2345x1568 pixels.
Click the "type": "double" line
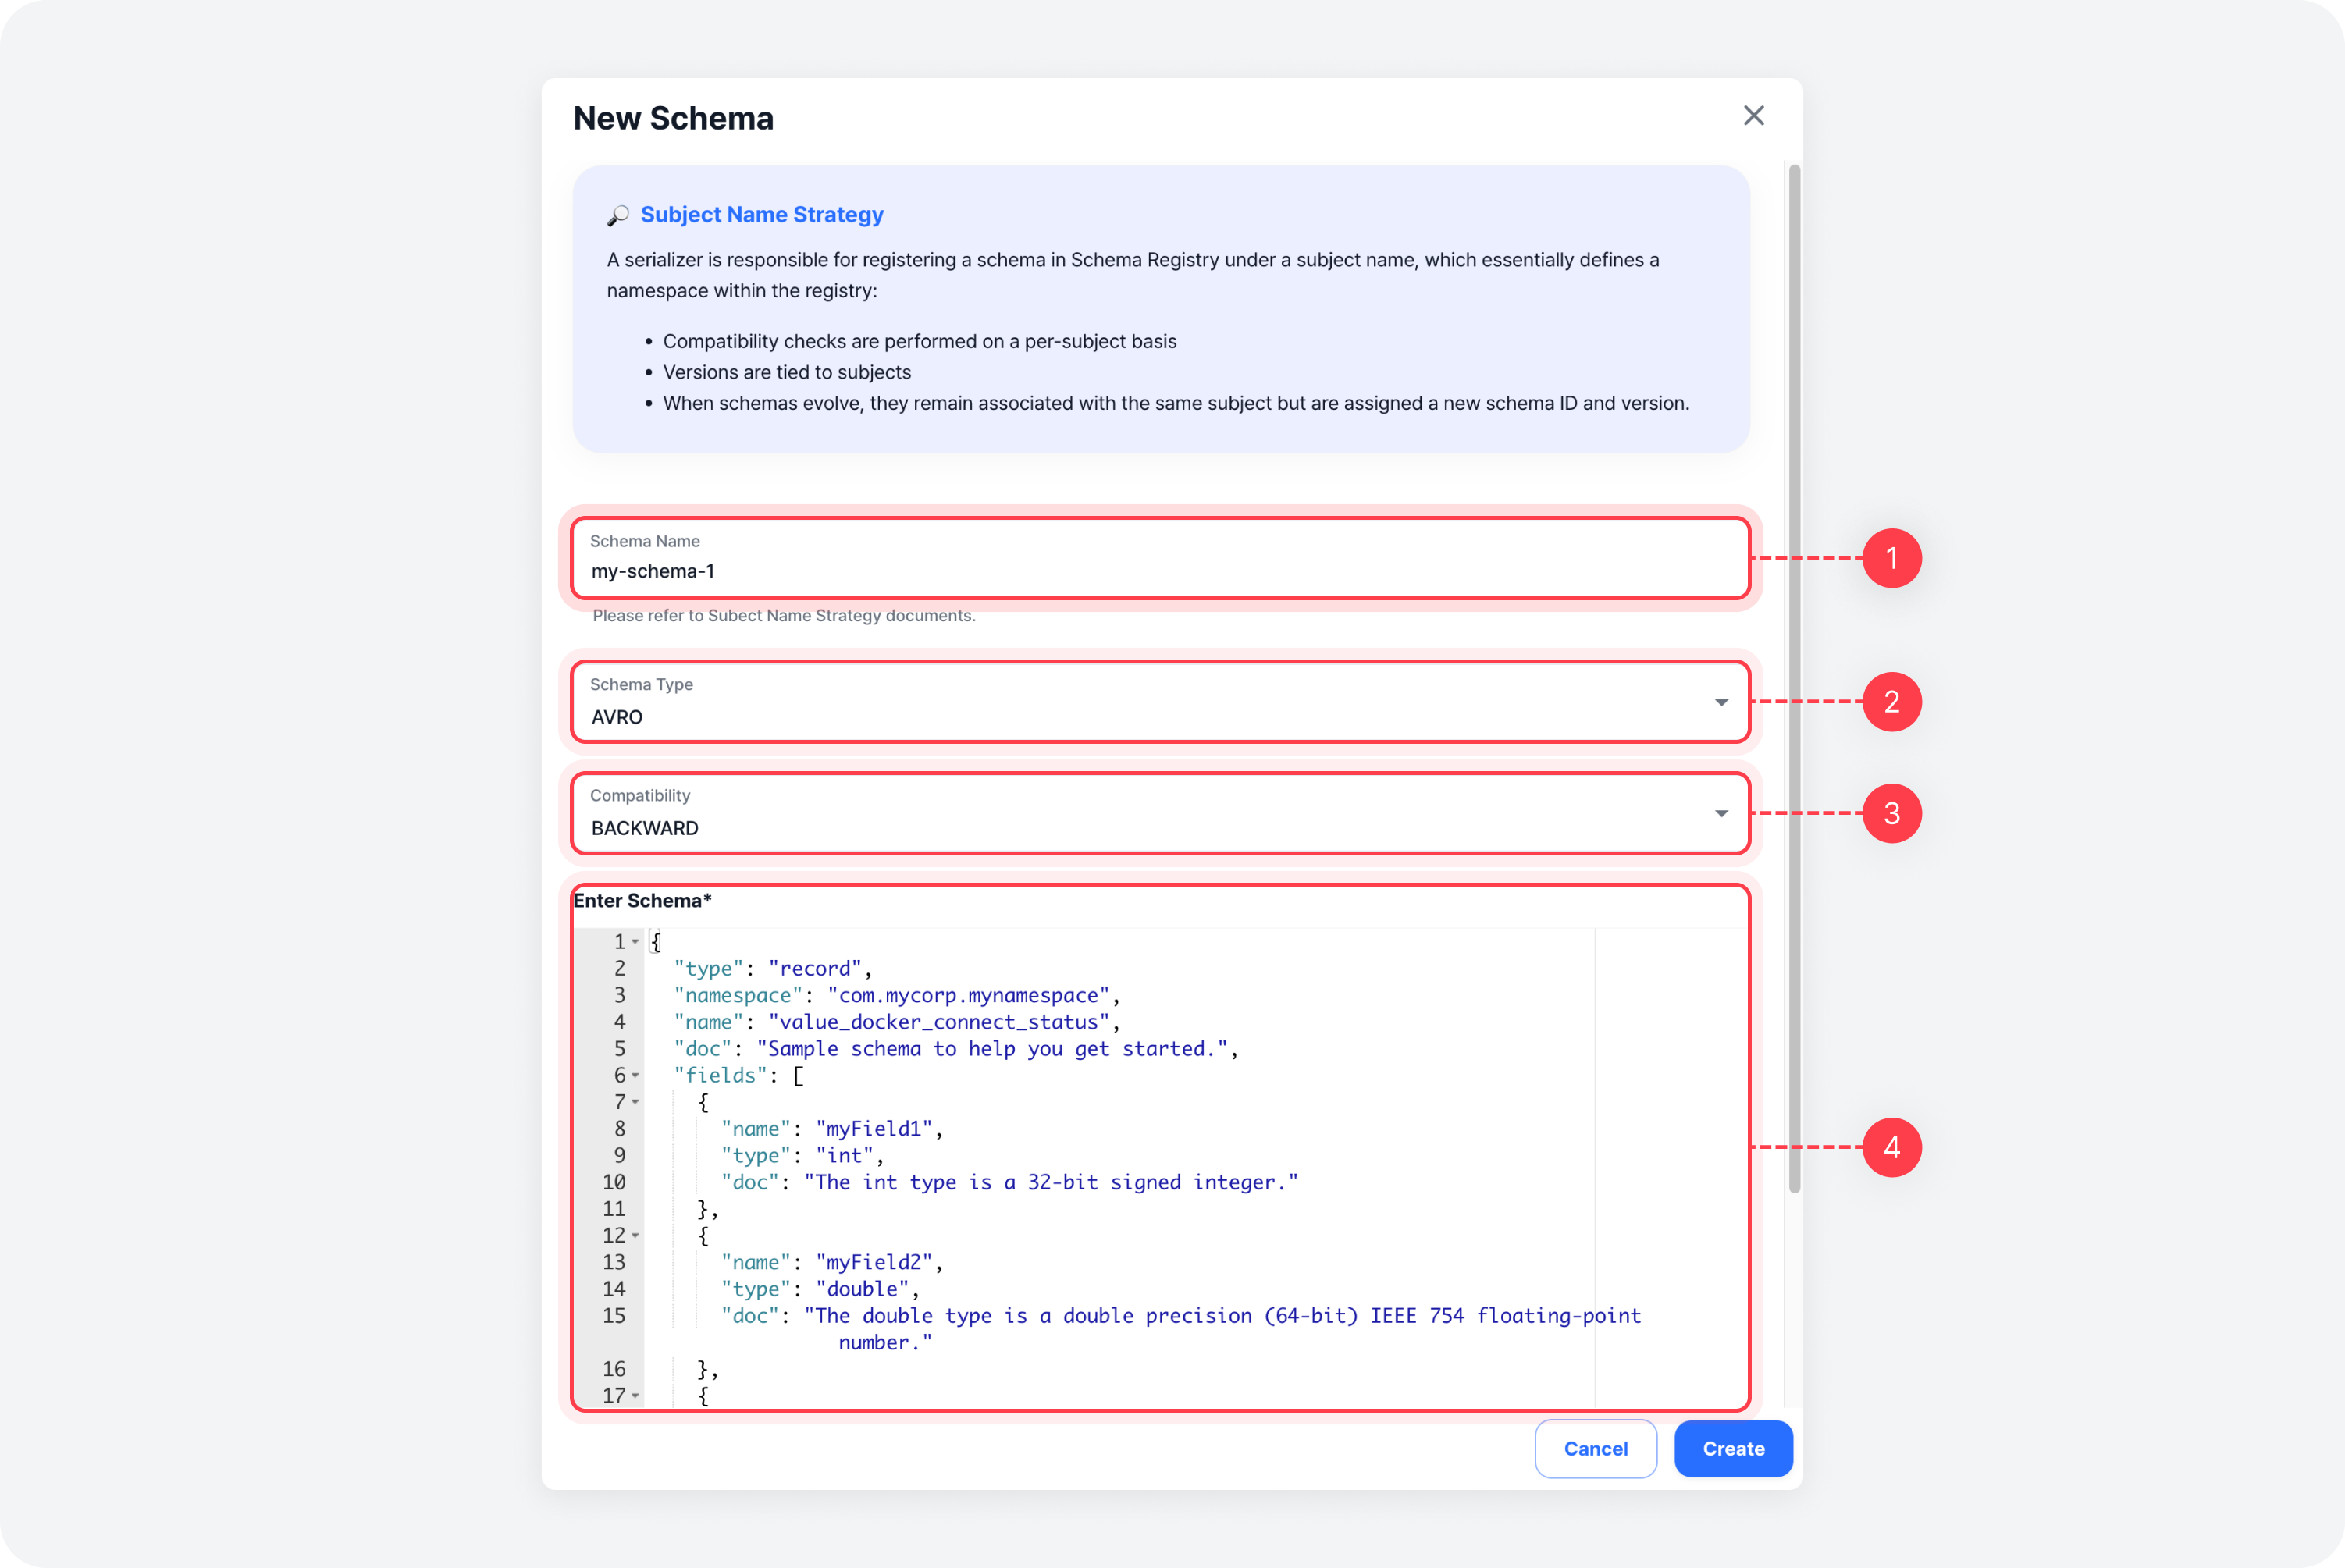(820, 1290)
